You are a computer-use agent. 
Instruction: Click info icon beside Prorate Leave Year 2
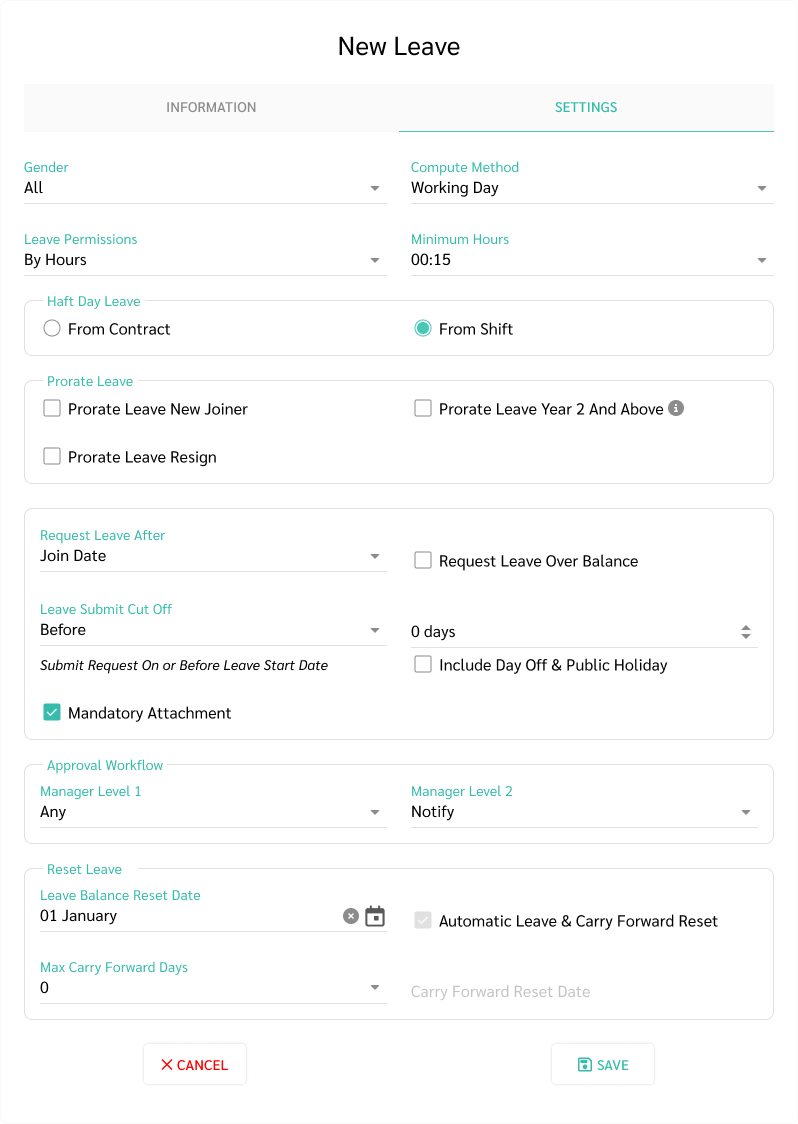pos(676,408)
